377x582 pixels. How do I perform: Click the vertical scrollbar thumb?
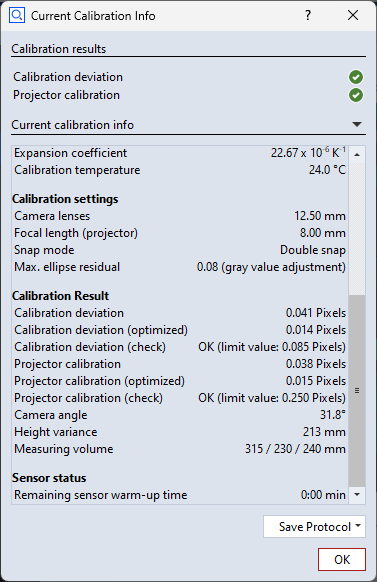coord(357,390)
